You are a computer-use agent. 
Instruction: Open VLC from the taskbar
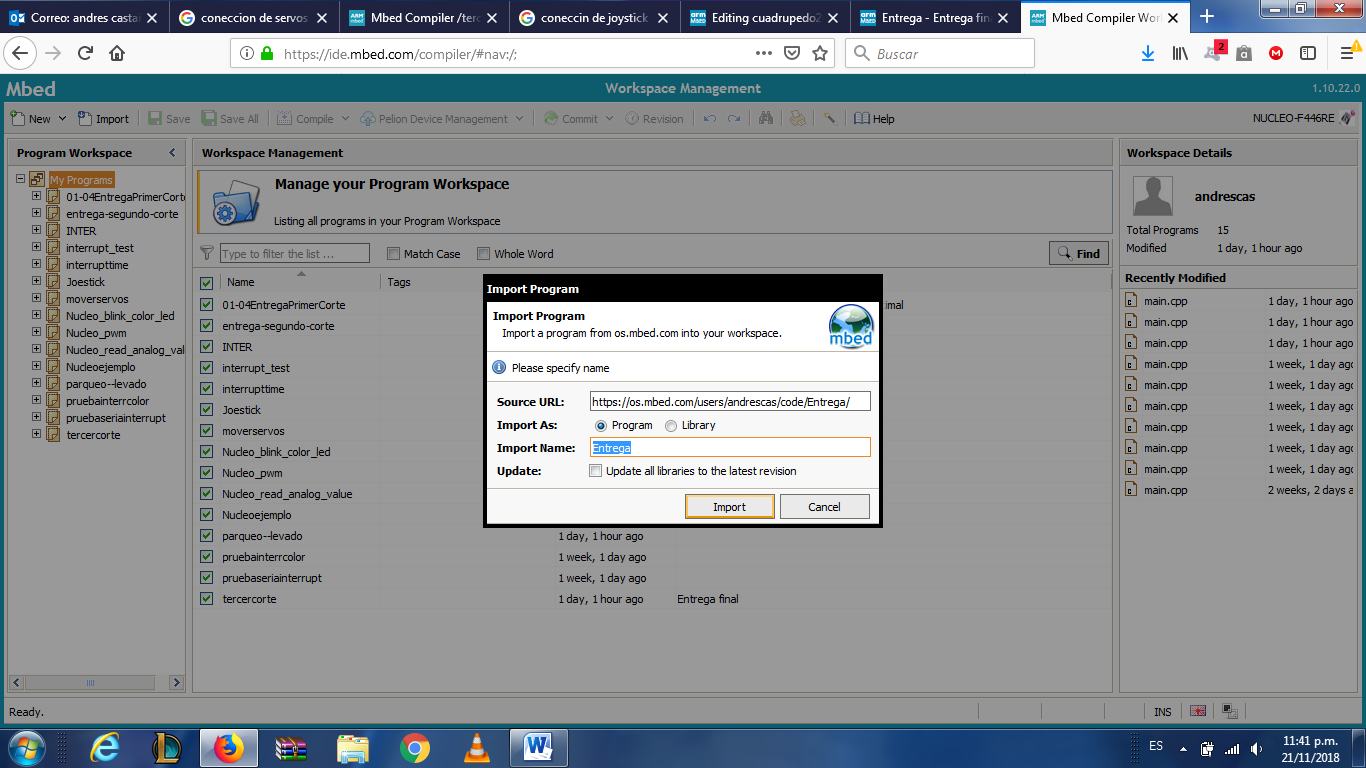[478, 747]
